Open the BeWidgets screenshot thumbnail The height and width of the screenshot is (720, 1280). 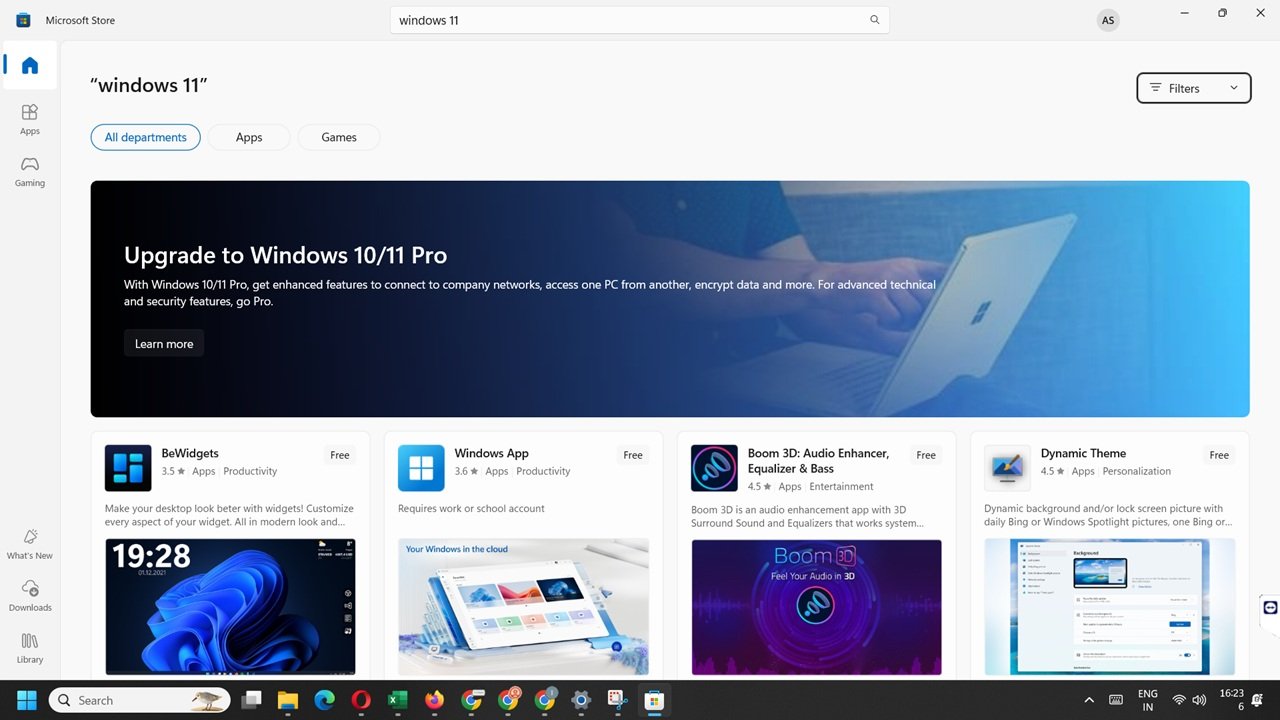(230, 607)
